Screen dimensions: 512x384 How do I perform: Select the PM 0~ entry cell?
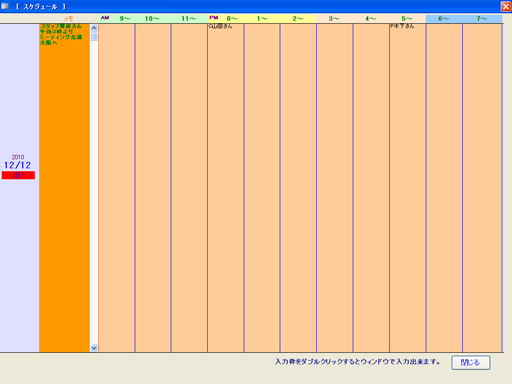click(226, 188)
